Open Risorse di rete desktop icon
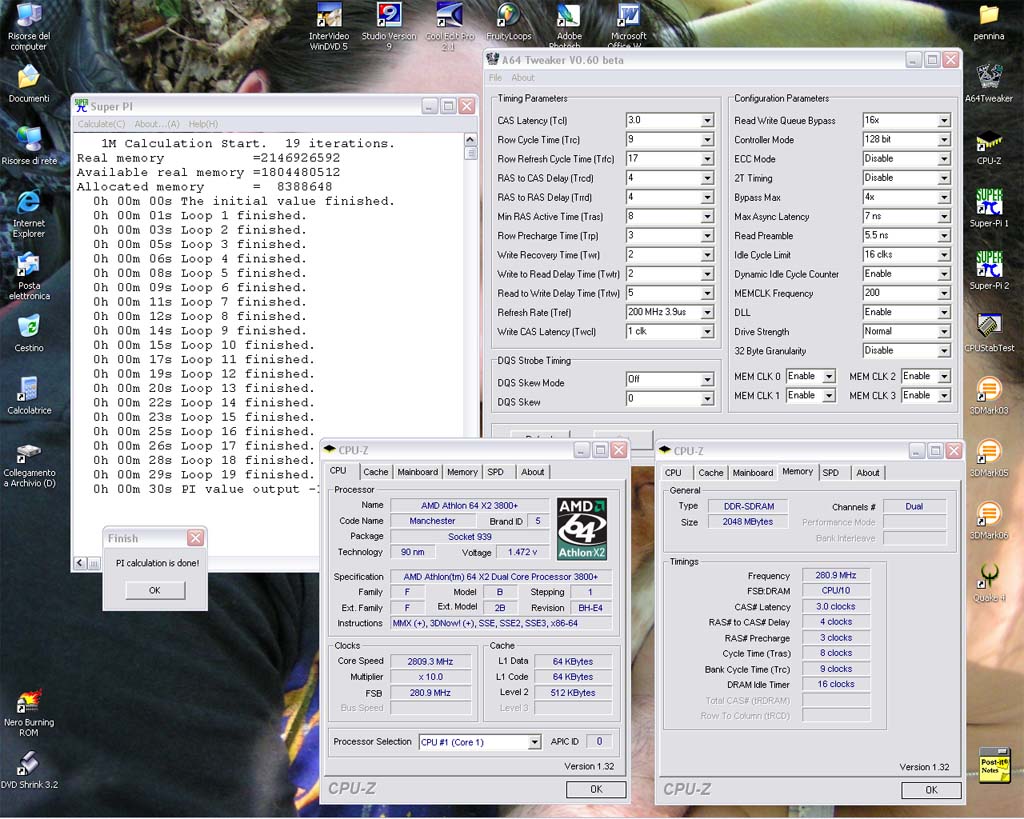The width and height of the screenshot is (1024, 819). point(29,145)
